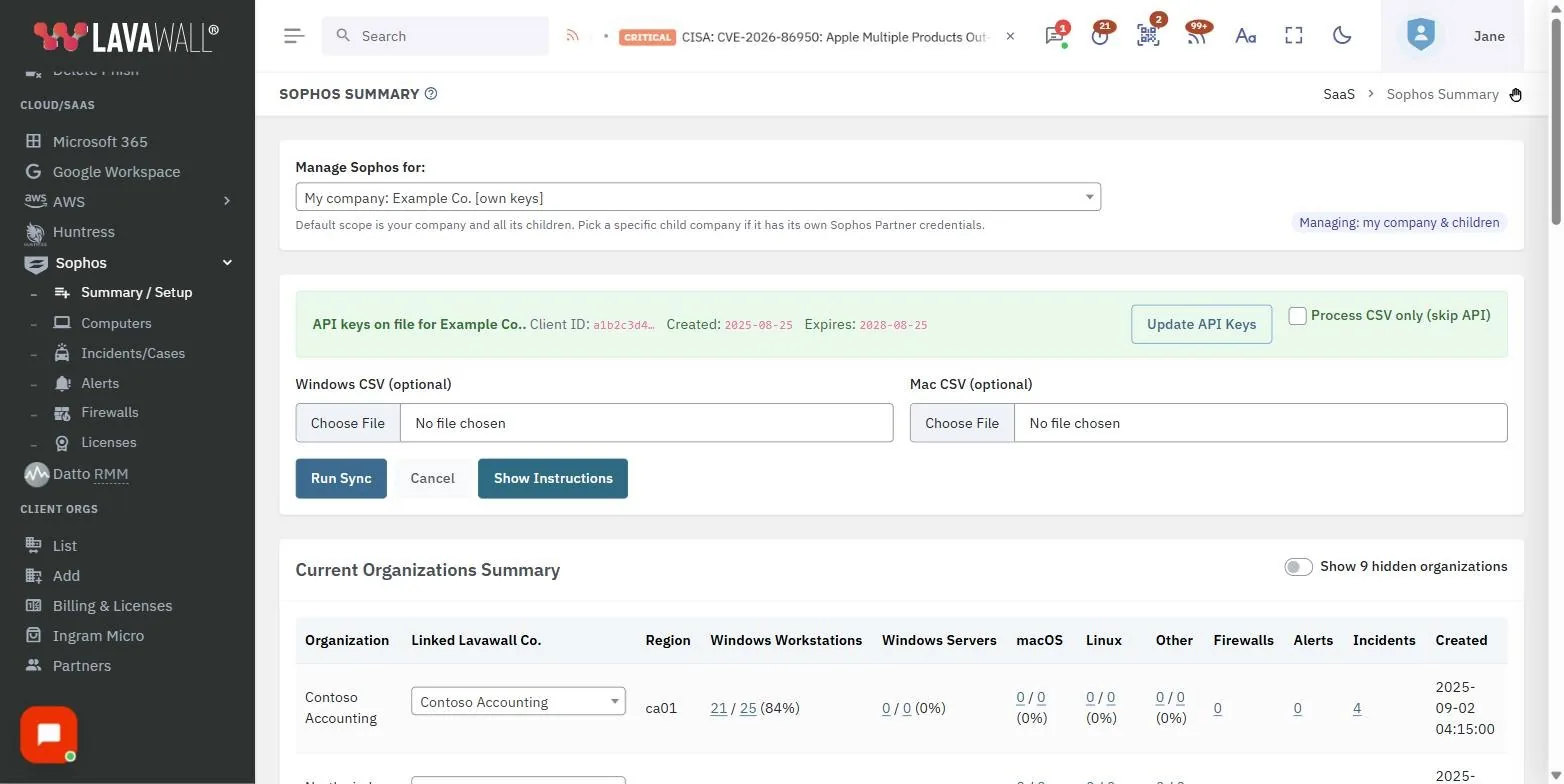
Task: Click the font size Aa icon
Action: 1245,36
